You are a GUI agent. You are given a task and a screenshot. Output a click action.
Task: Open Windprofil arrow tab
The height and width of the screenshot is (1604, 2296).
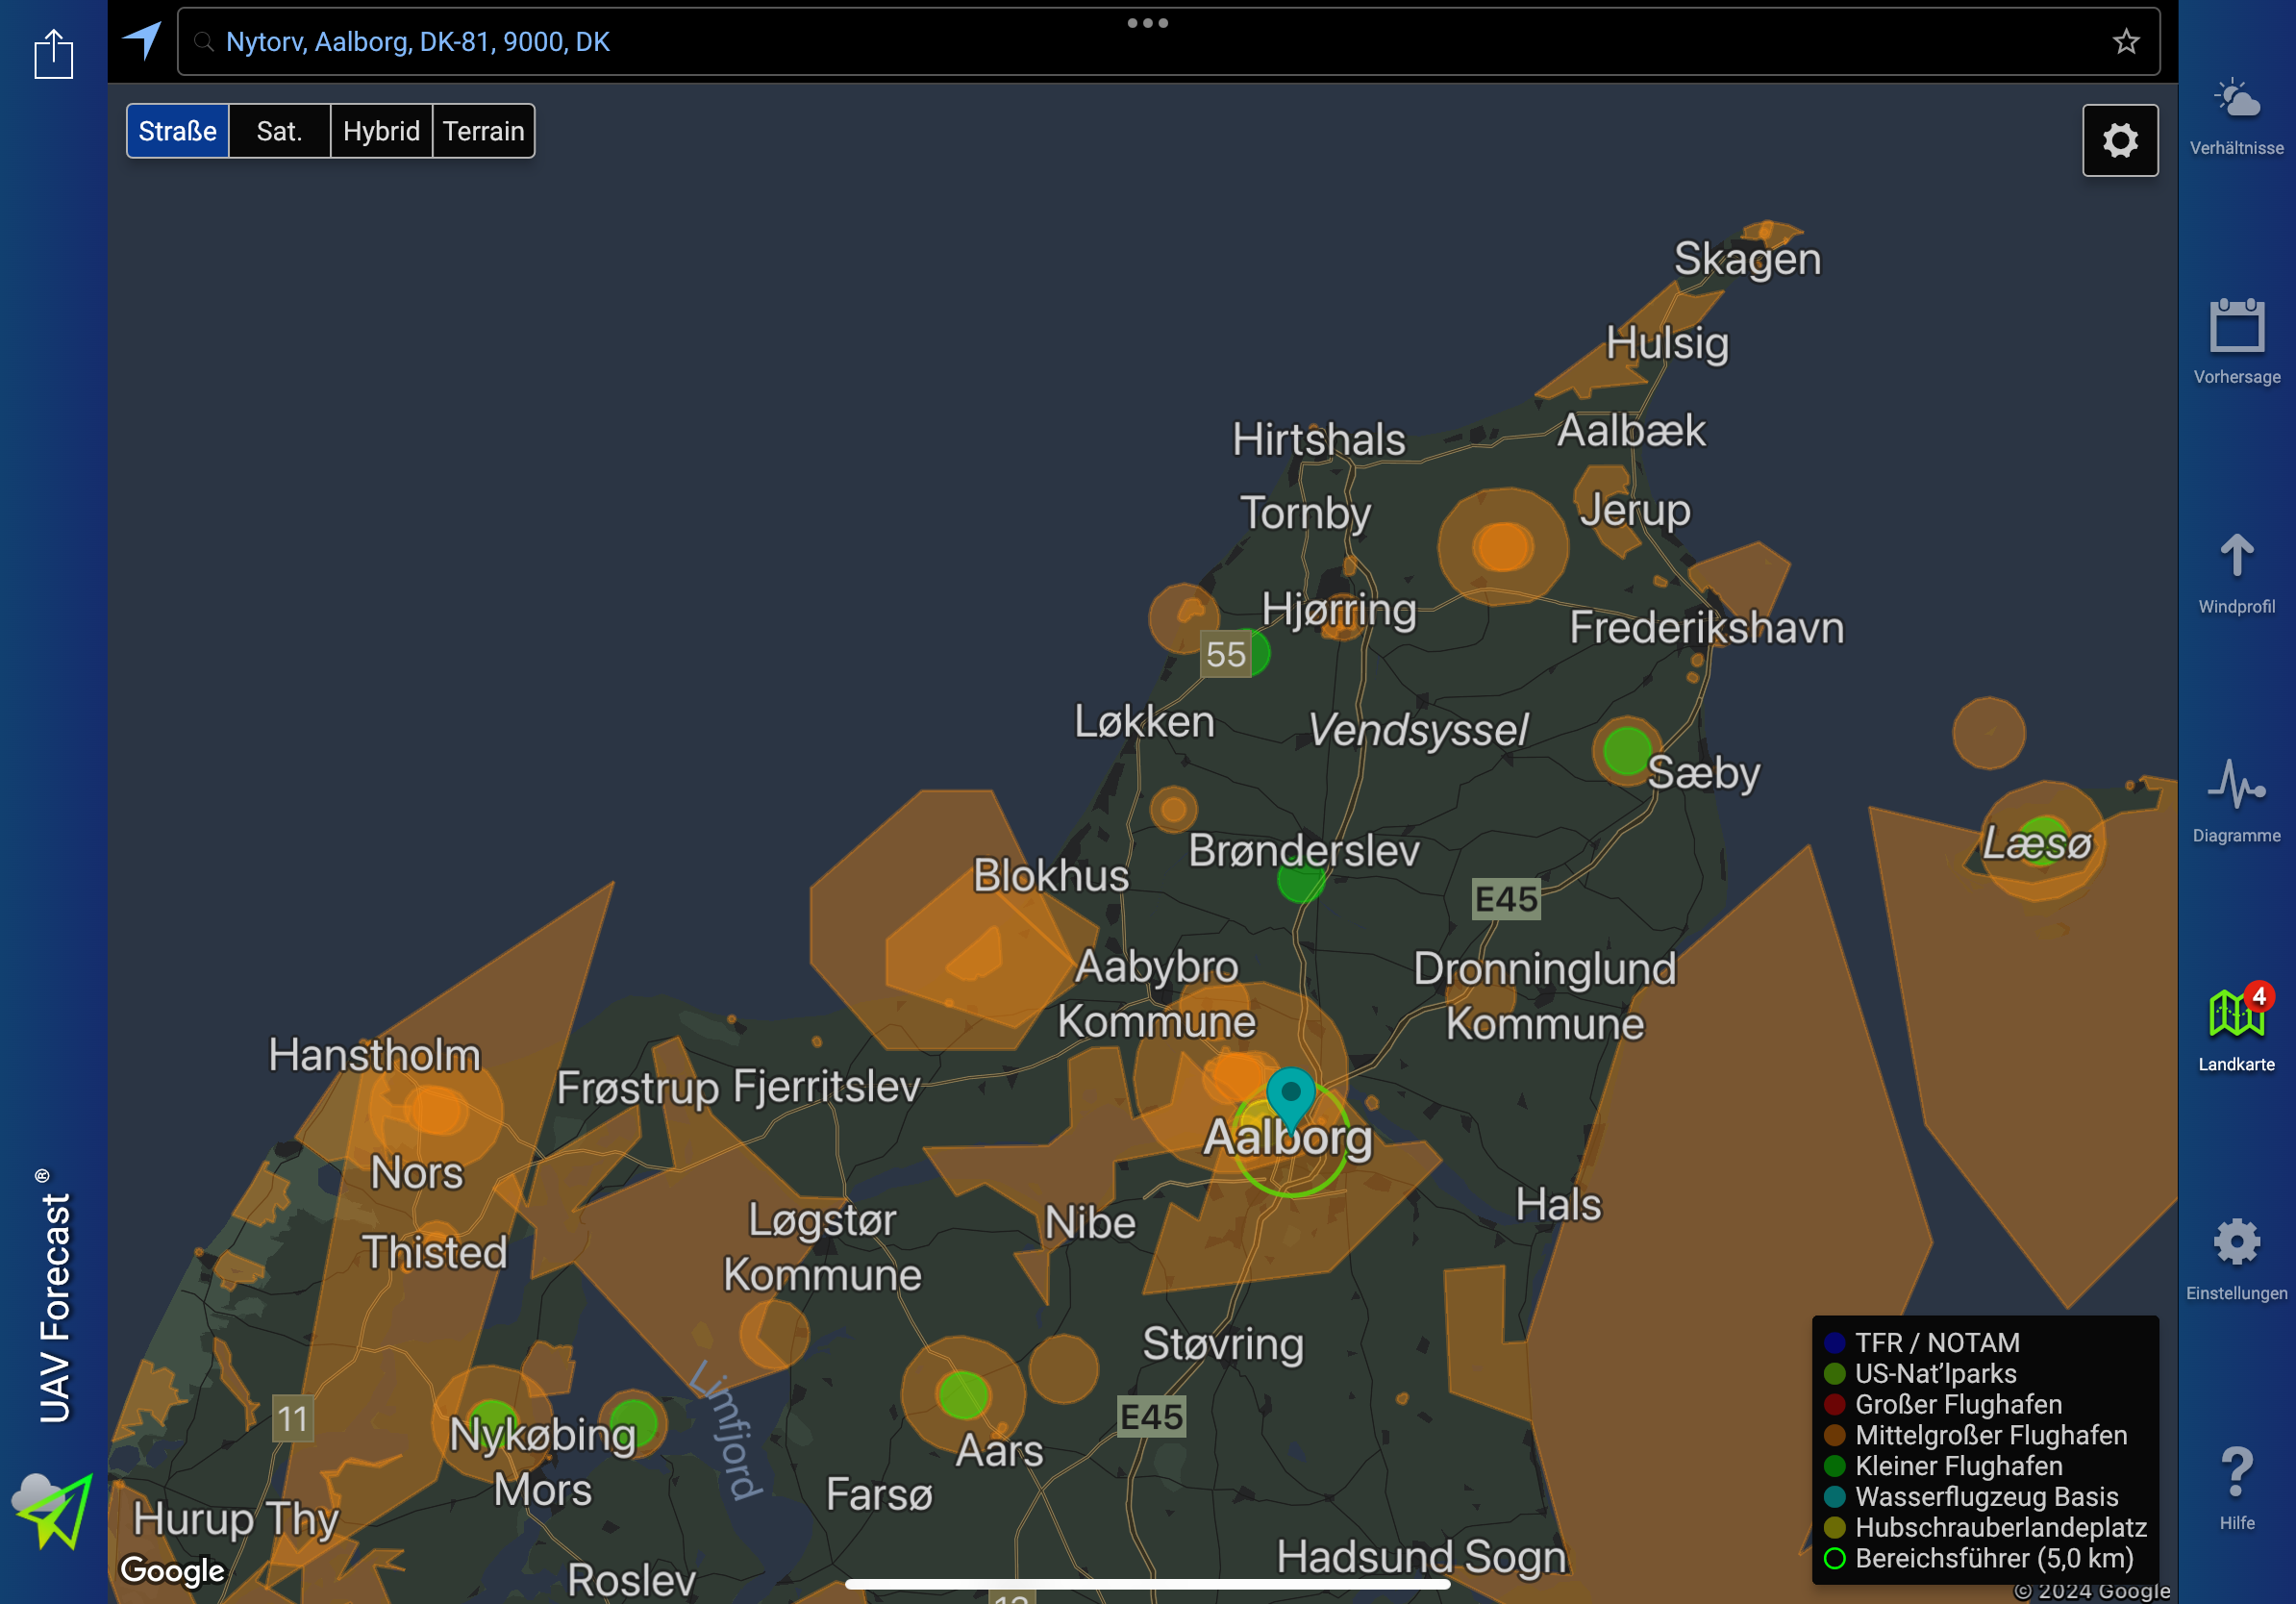[x=2236, y=574]
